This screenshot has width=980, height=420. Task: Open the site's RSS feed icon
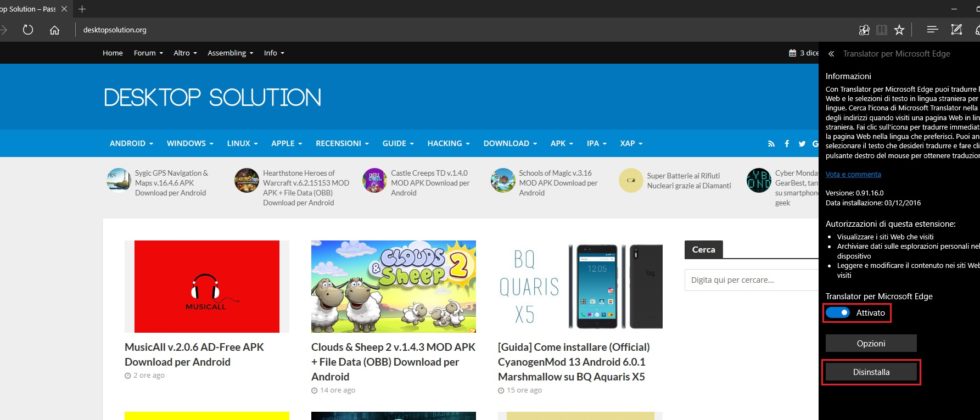(x=772, y=144)
